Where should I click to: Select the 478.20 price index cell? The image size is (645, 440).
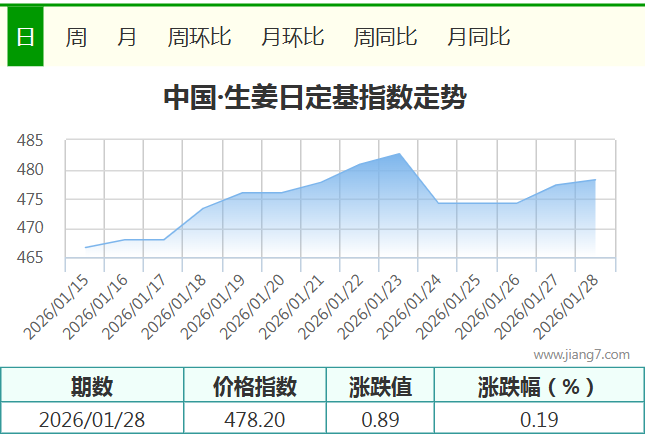pos(255,419)
